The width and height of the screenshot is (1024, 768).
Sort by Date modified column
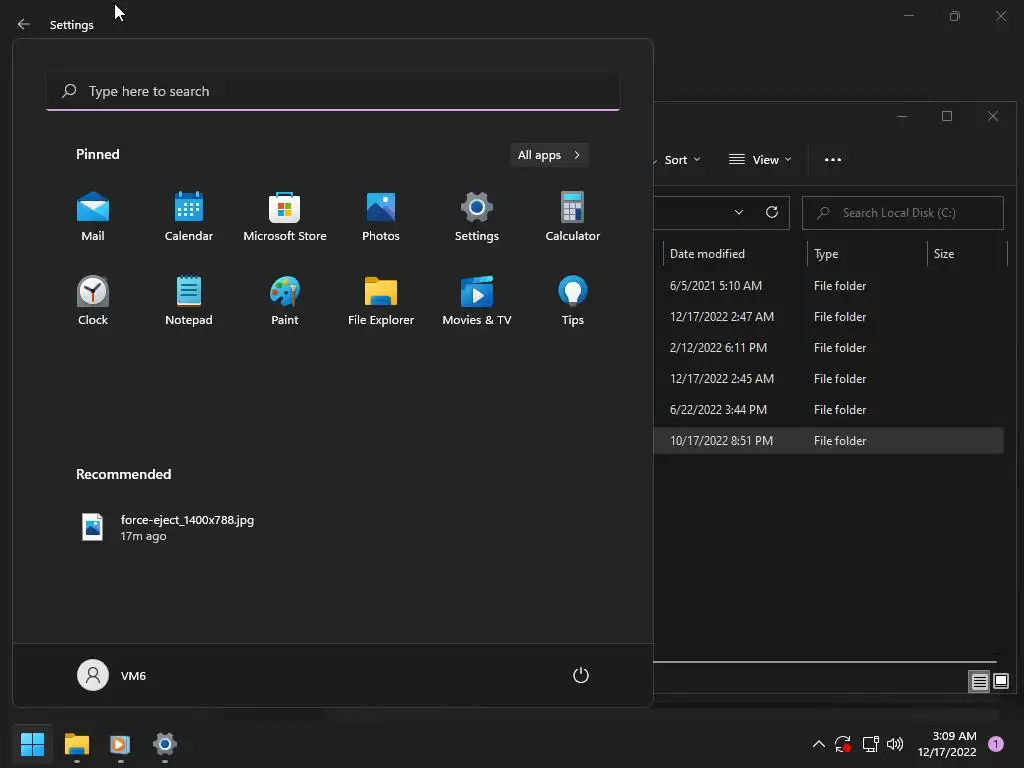[735, 253]
